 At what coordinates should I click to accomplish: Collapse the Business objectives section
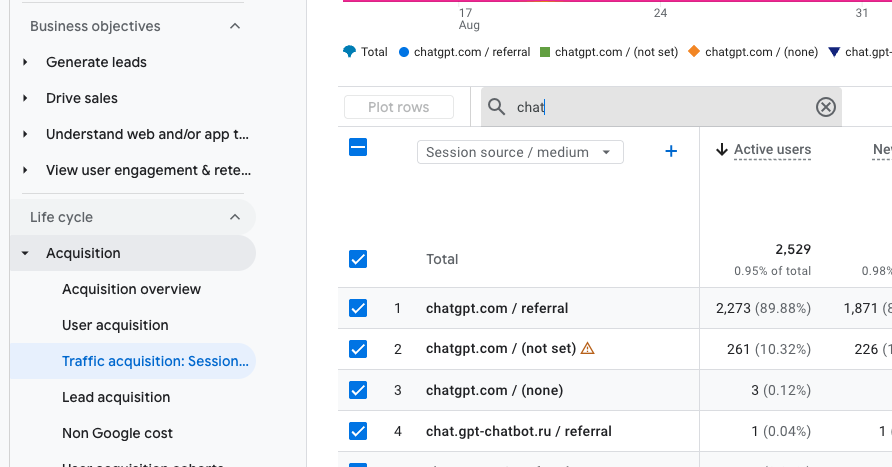pos(235,26)
